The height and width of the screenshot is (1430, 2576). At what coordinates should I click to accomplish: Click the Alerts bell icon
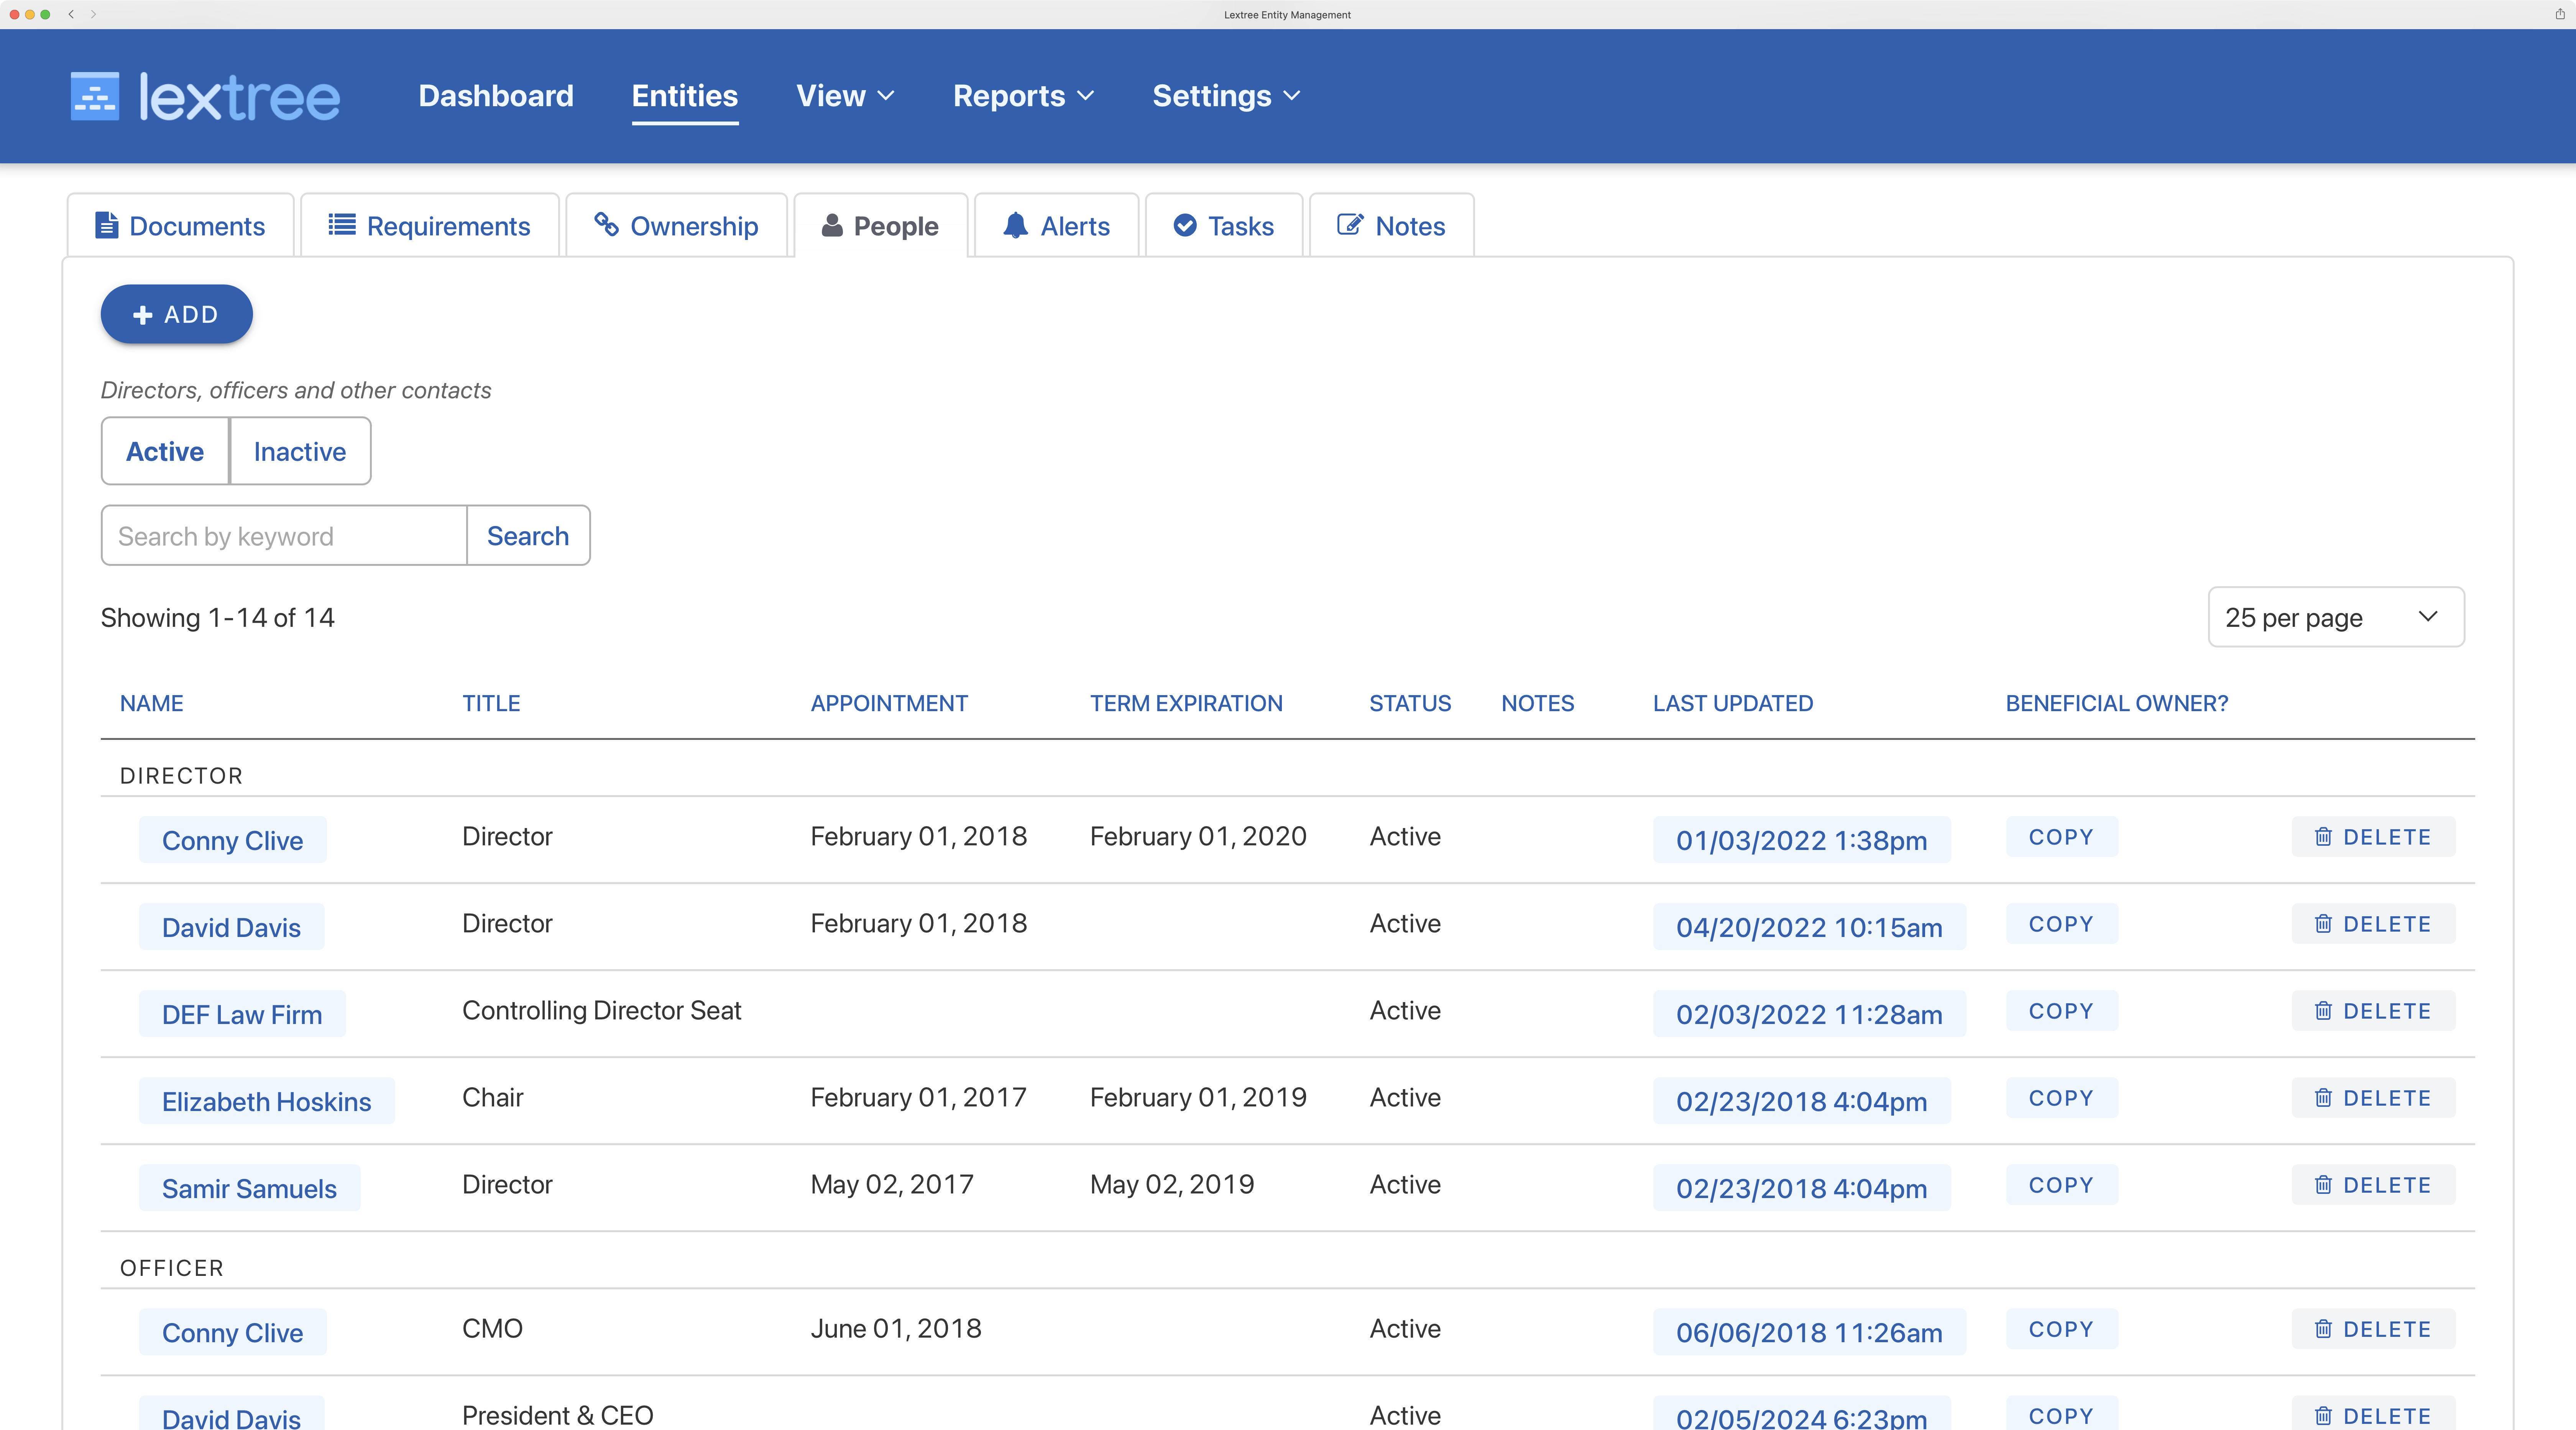click(x=1015, y=225)
